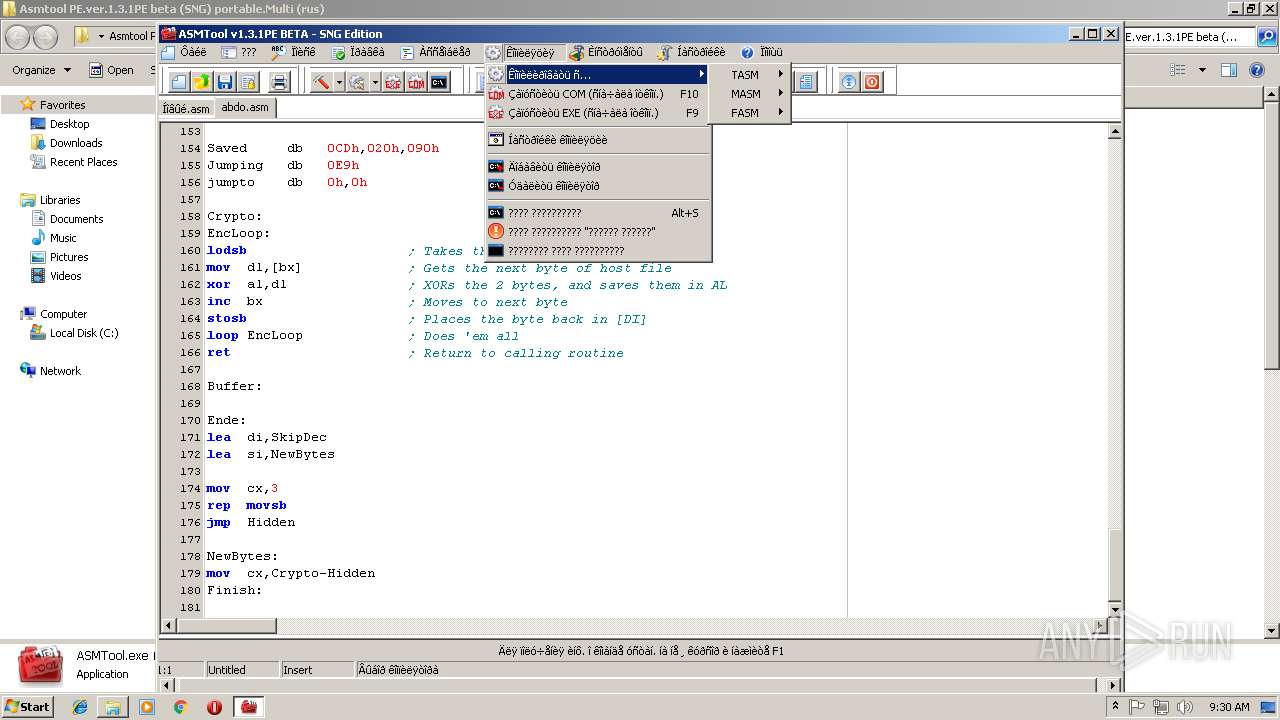Switch to the first .asm file tab
Image resolution: width=1280 pixels, height=720 pixels.
click(x=187, y=109)
